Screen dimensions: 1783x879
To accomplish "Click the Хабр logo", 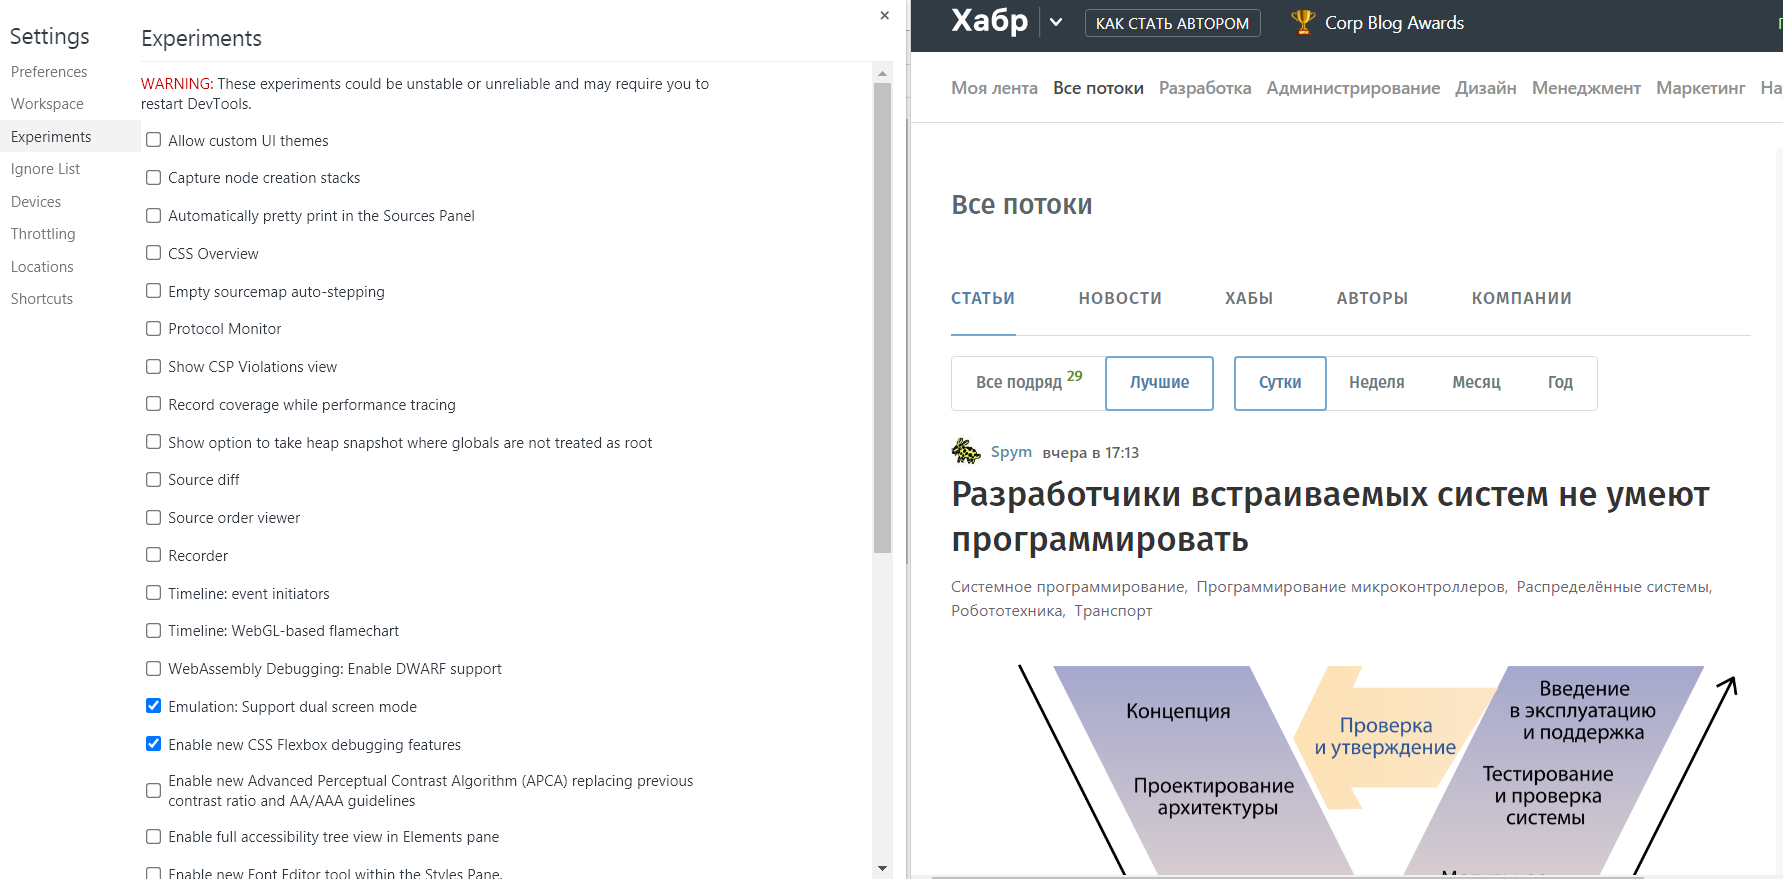I will point(989,21).
